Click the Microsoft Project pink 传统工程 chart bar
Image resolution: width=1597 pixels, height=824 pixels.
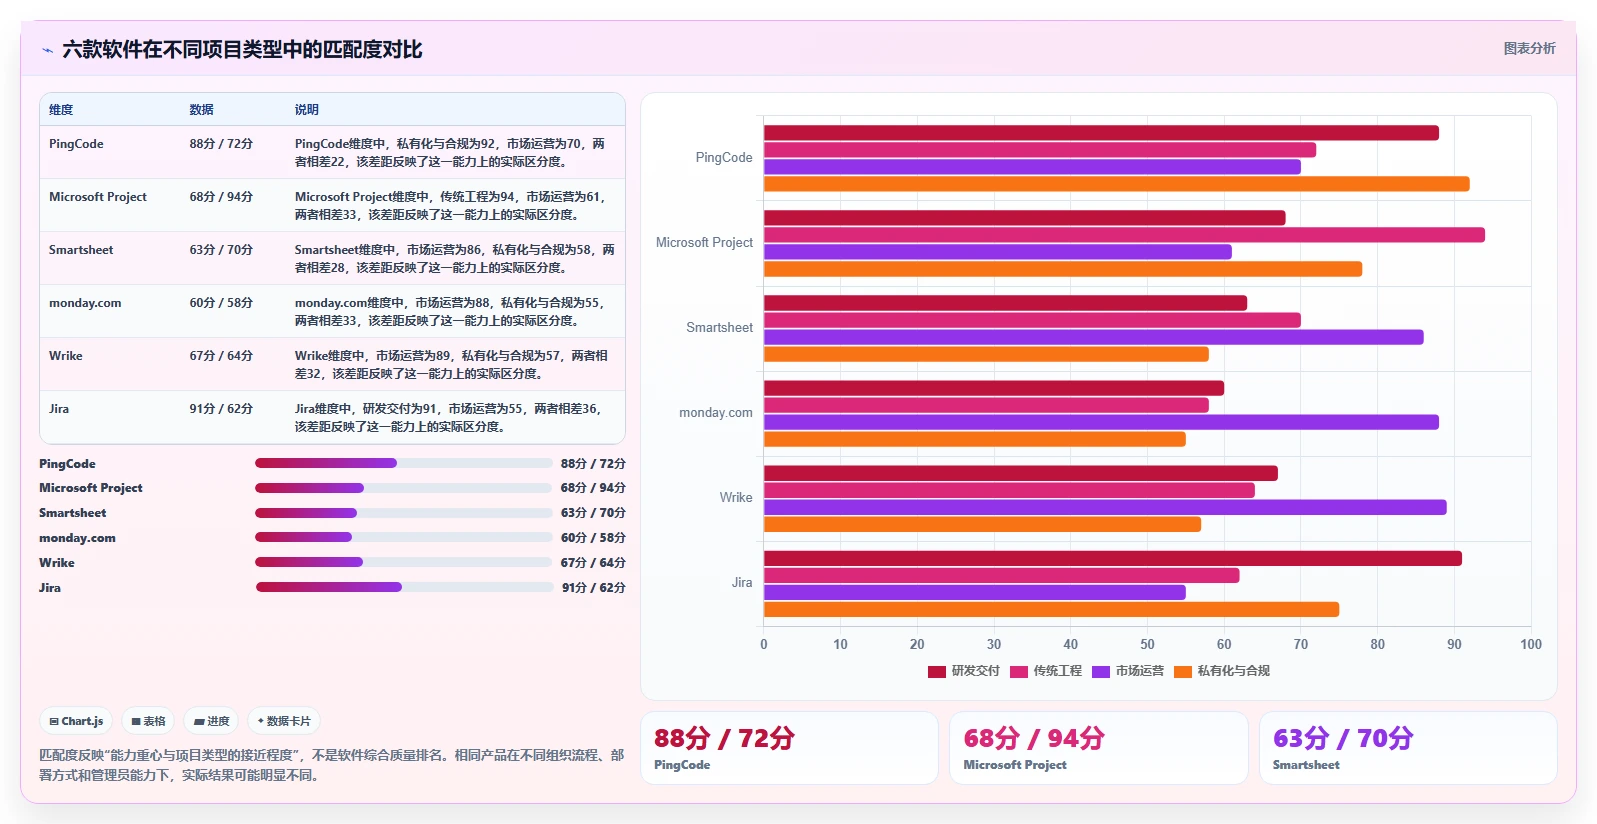tap(1124, 235)
